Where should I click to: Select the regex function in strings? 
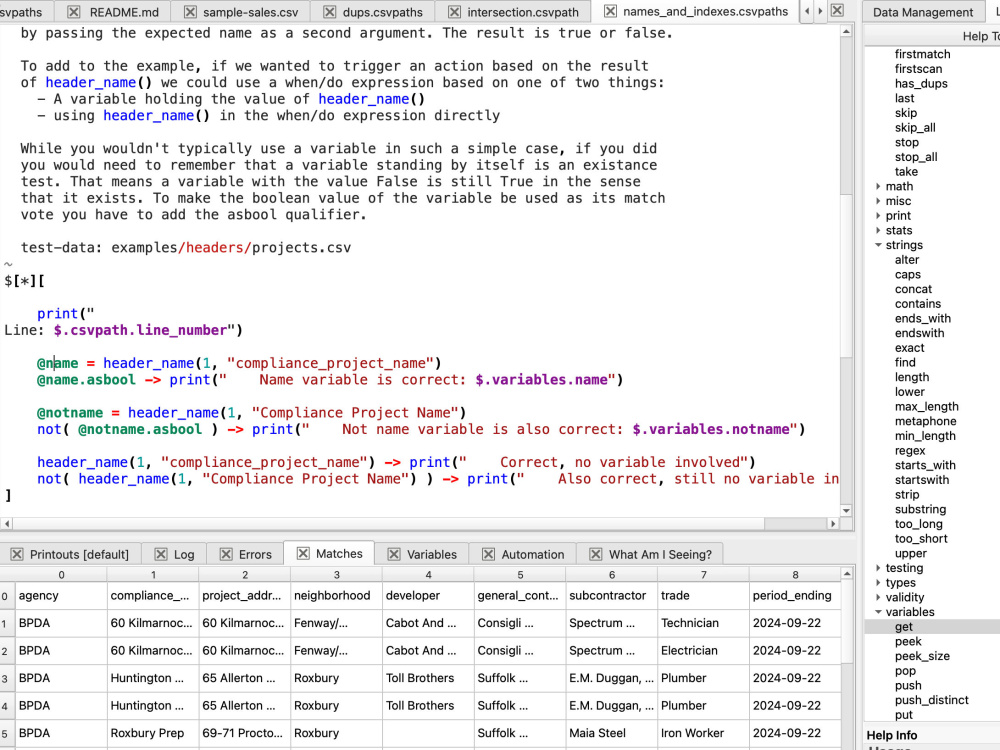[909, 451]
